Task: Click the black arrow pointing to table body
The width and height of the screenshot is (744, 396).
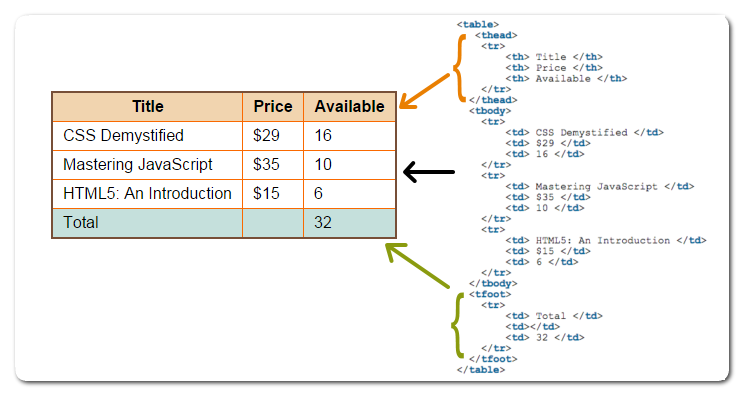Action: [428, 172]
